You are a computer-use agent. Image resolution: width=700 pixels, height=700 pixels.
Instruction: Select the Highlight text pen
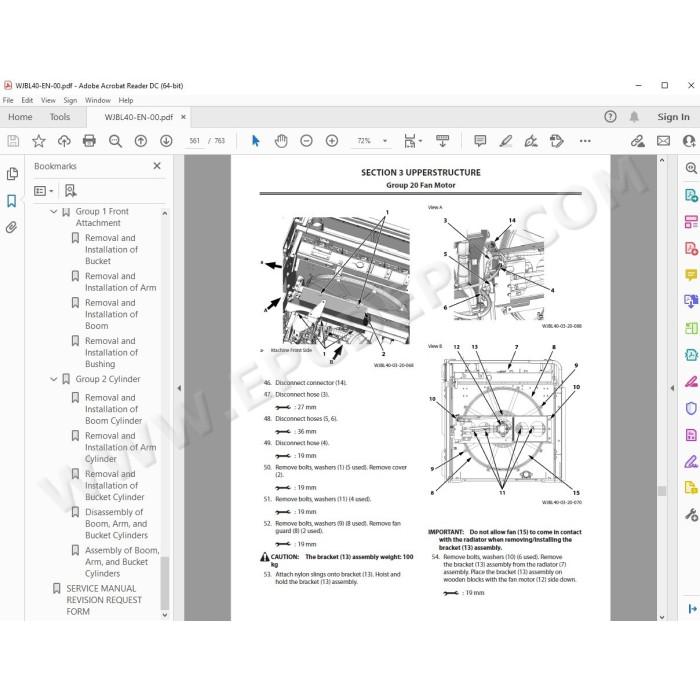point(505,141)
